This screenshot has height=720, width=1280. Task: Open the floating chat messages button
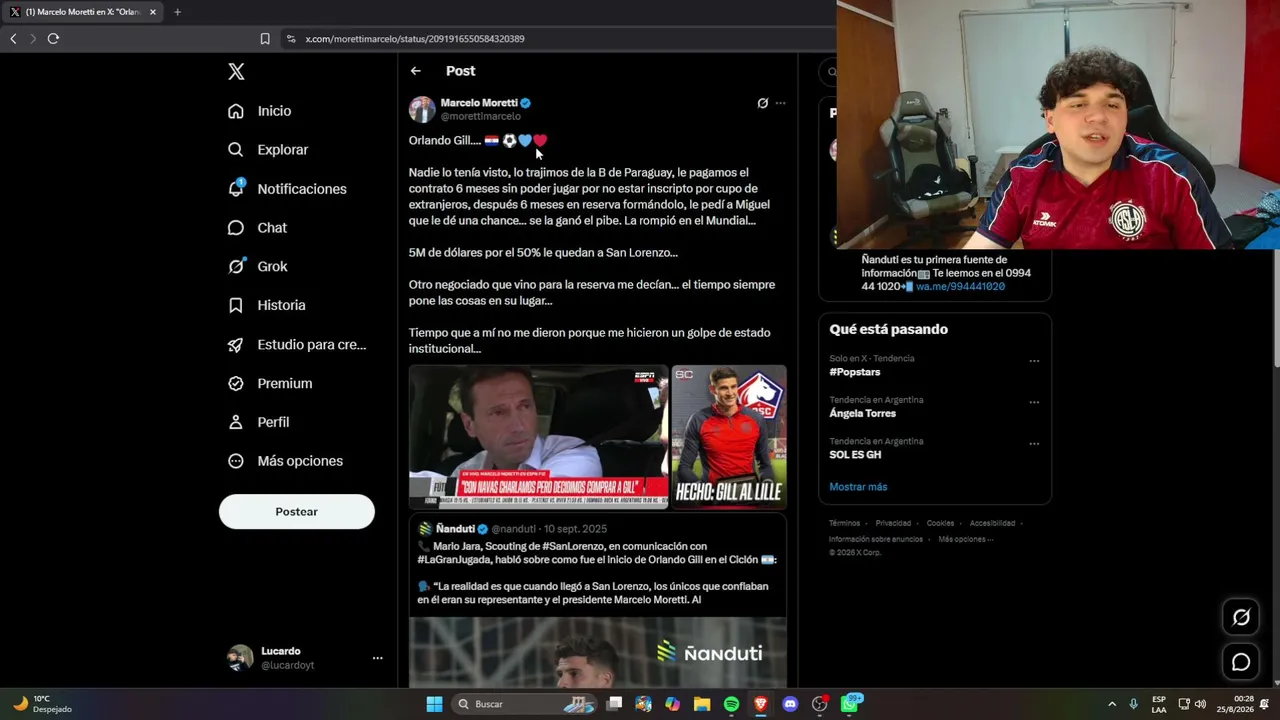click(x=1241, y=662)
